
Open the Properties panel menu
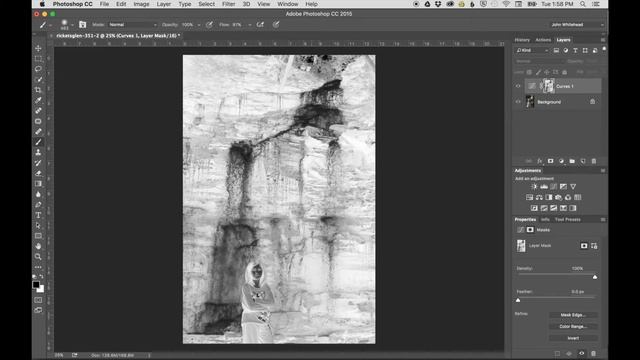(603, 220)
